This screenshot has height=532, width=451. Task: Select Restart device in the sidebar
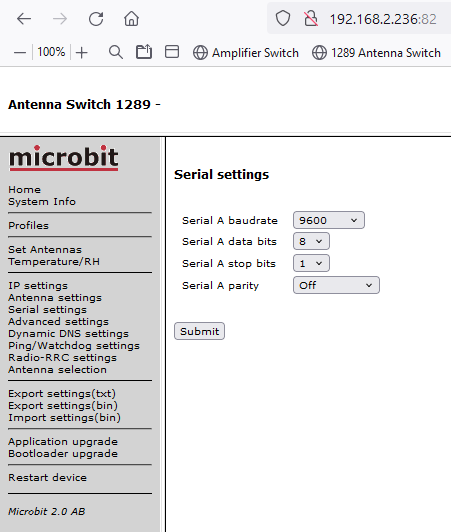click(x=48, y=478)
